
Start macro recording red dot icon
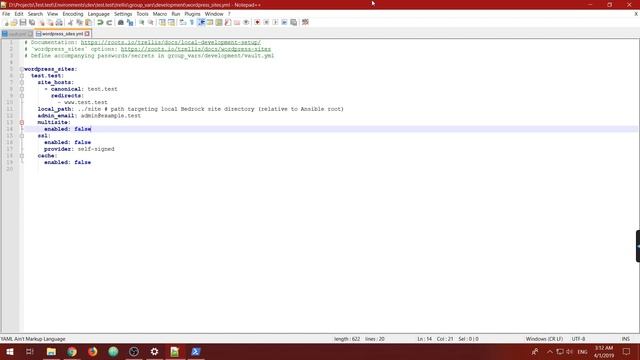[257, 22]
